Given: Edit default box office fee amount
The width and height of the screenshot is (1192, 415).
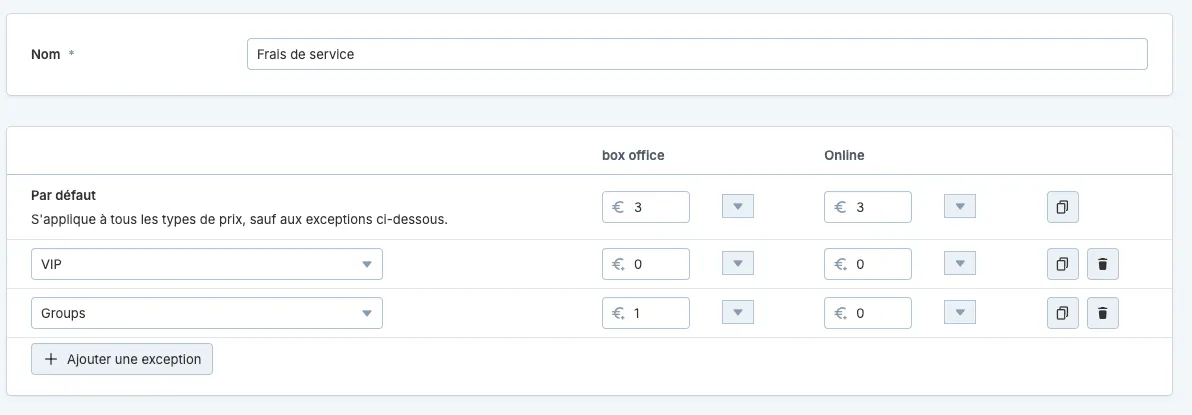Looking at the screenshot, I should (646, 207).
